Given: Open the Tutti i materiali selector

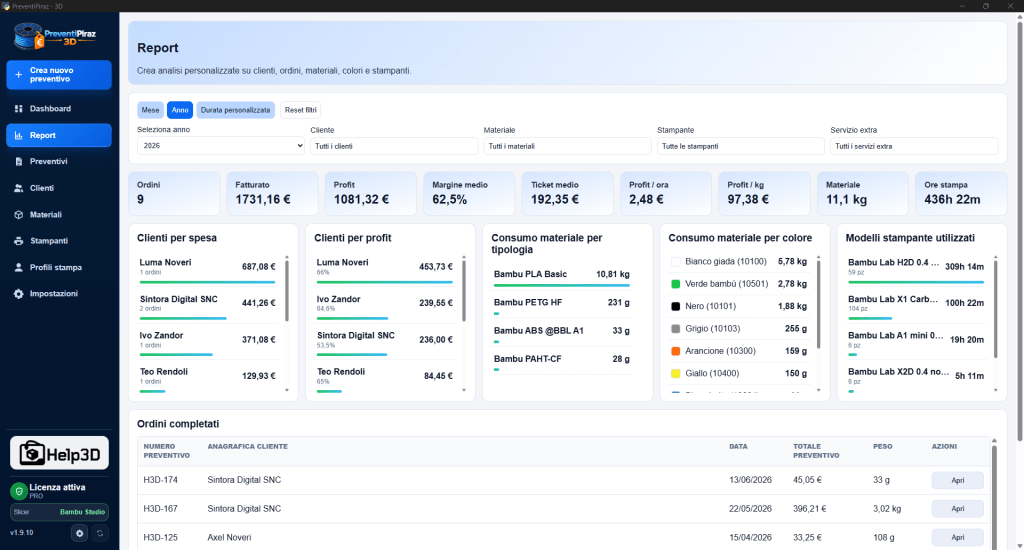Looking at the screenshot, I should (x=568, y=146).
